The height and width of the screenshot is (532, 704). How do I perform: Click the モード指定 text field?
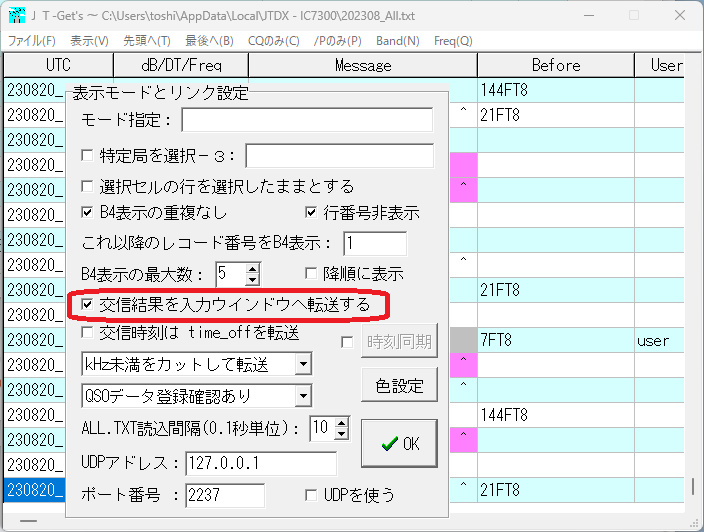tap(308, 119)
